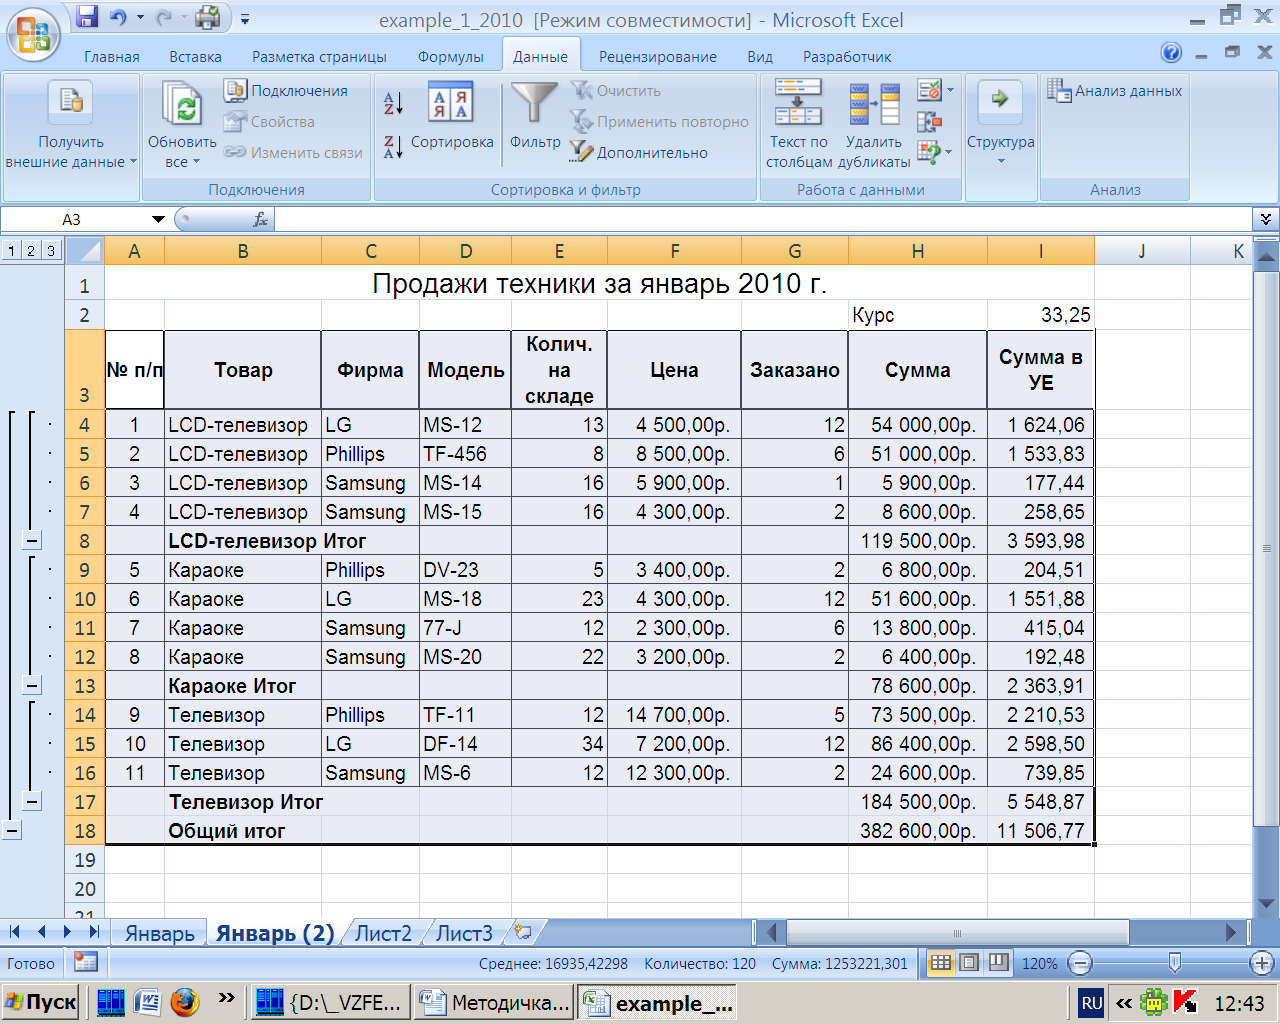Collapse LCD-телевизор group at row 8
This screenshot has height=1024, width=1280.
click(32, 541)
